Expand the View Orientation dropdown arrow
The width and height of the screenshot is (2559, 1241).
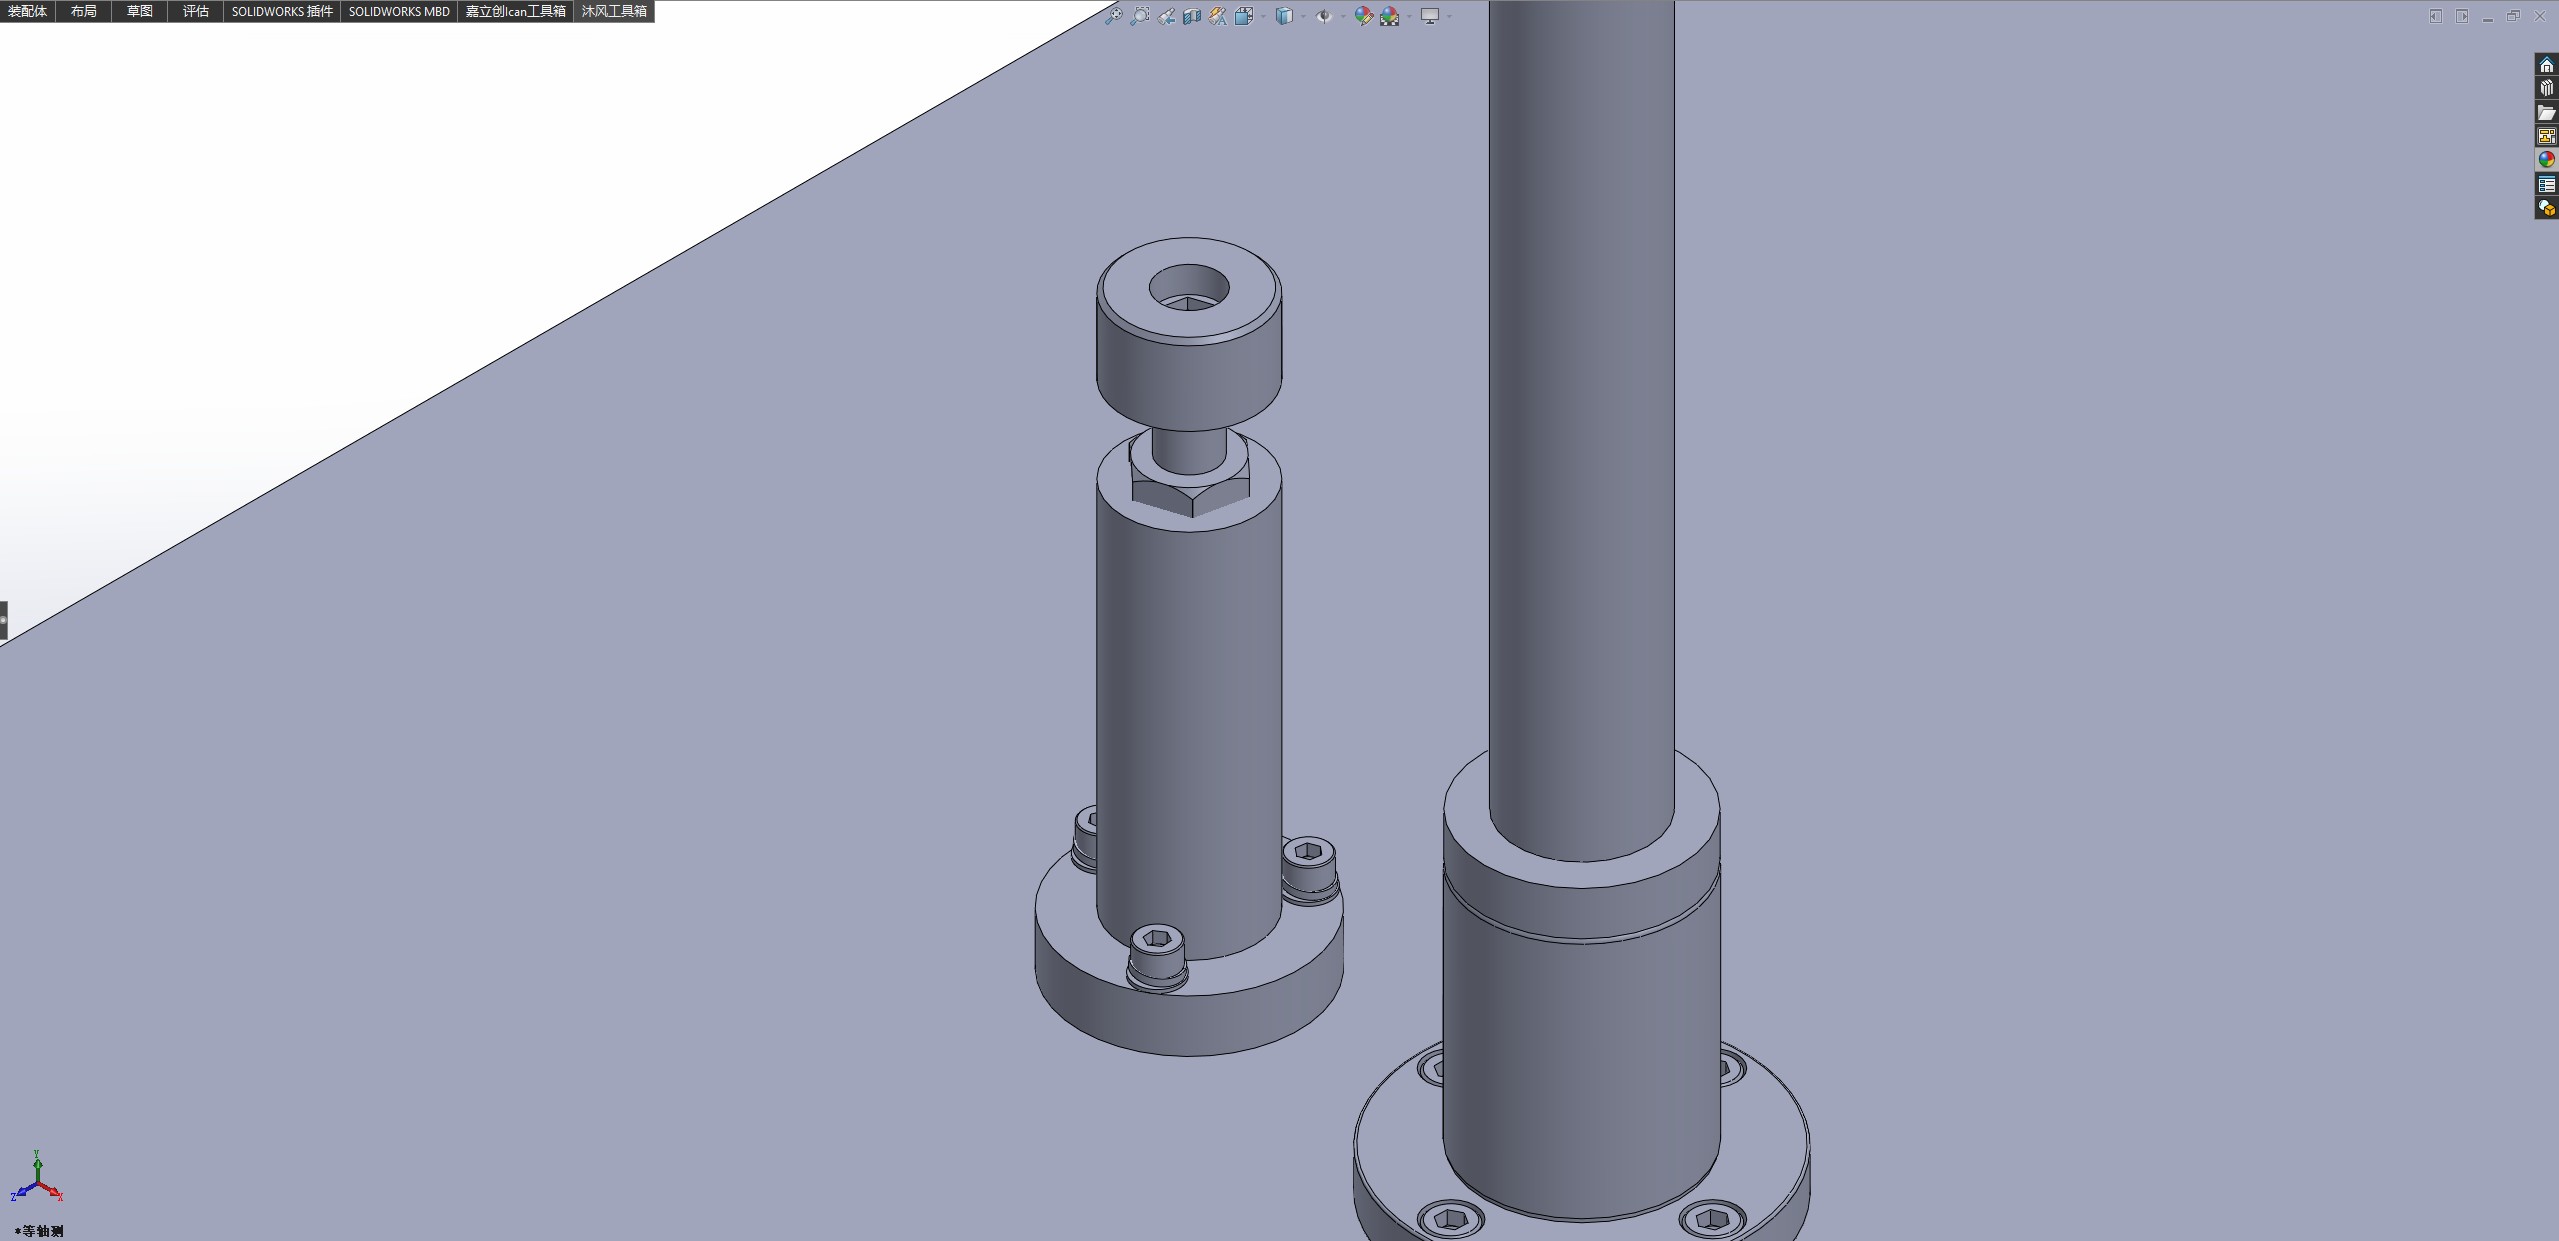pos(1263,16)
